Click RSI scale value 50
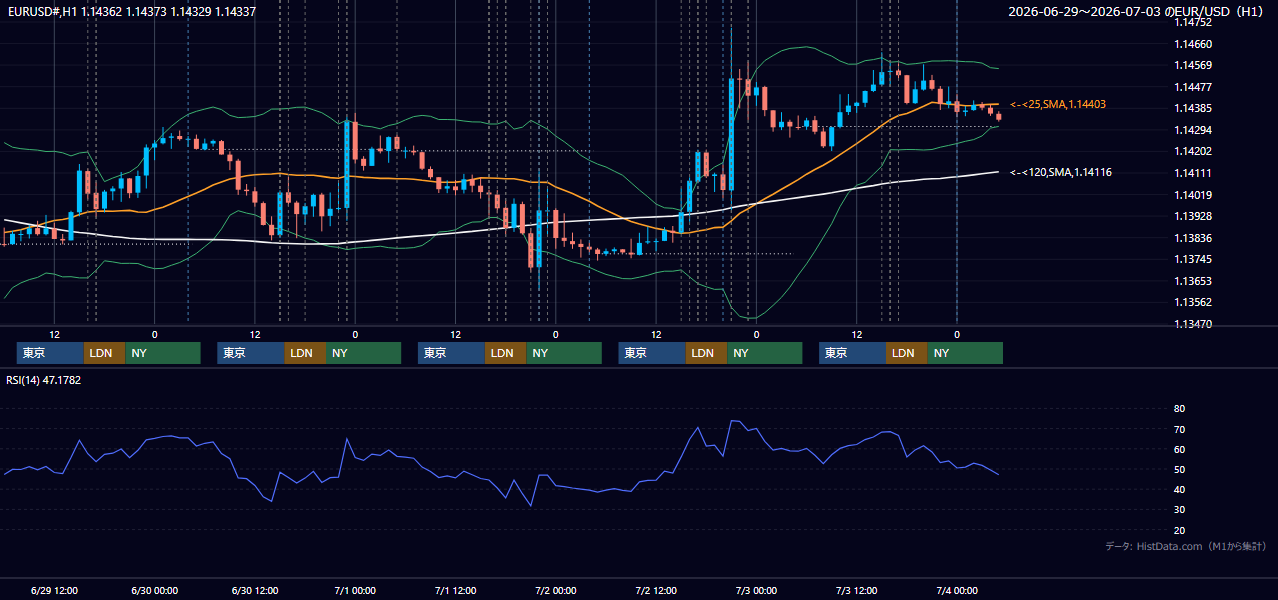This screenshot has width=1278, height=600. coord(1179,469)
